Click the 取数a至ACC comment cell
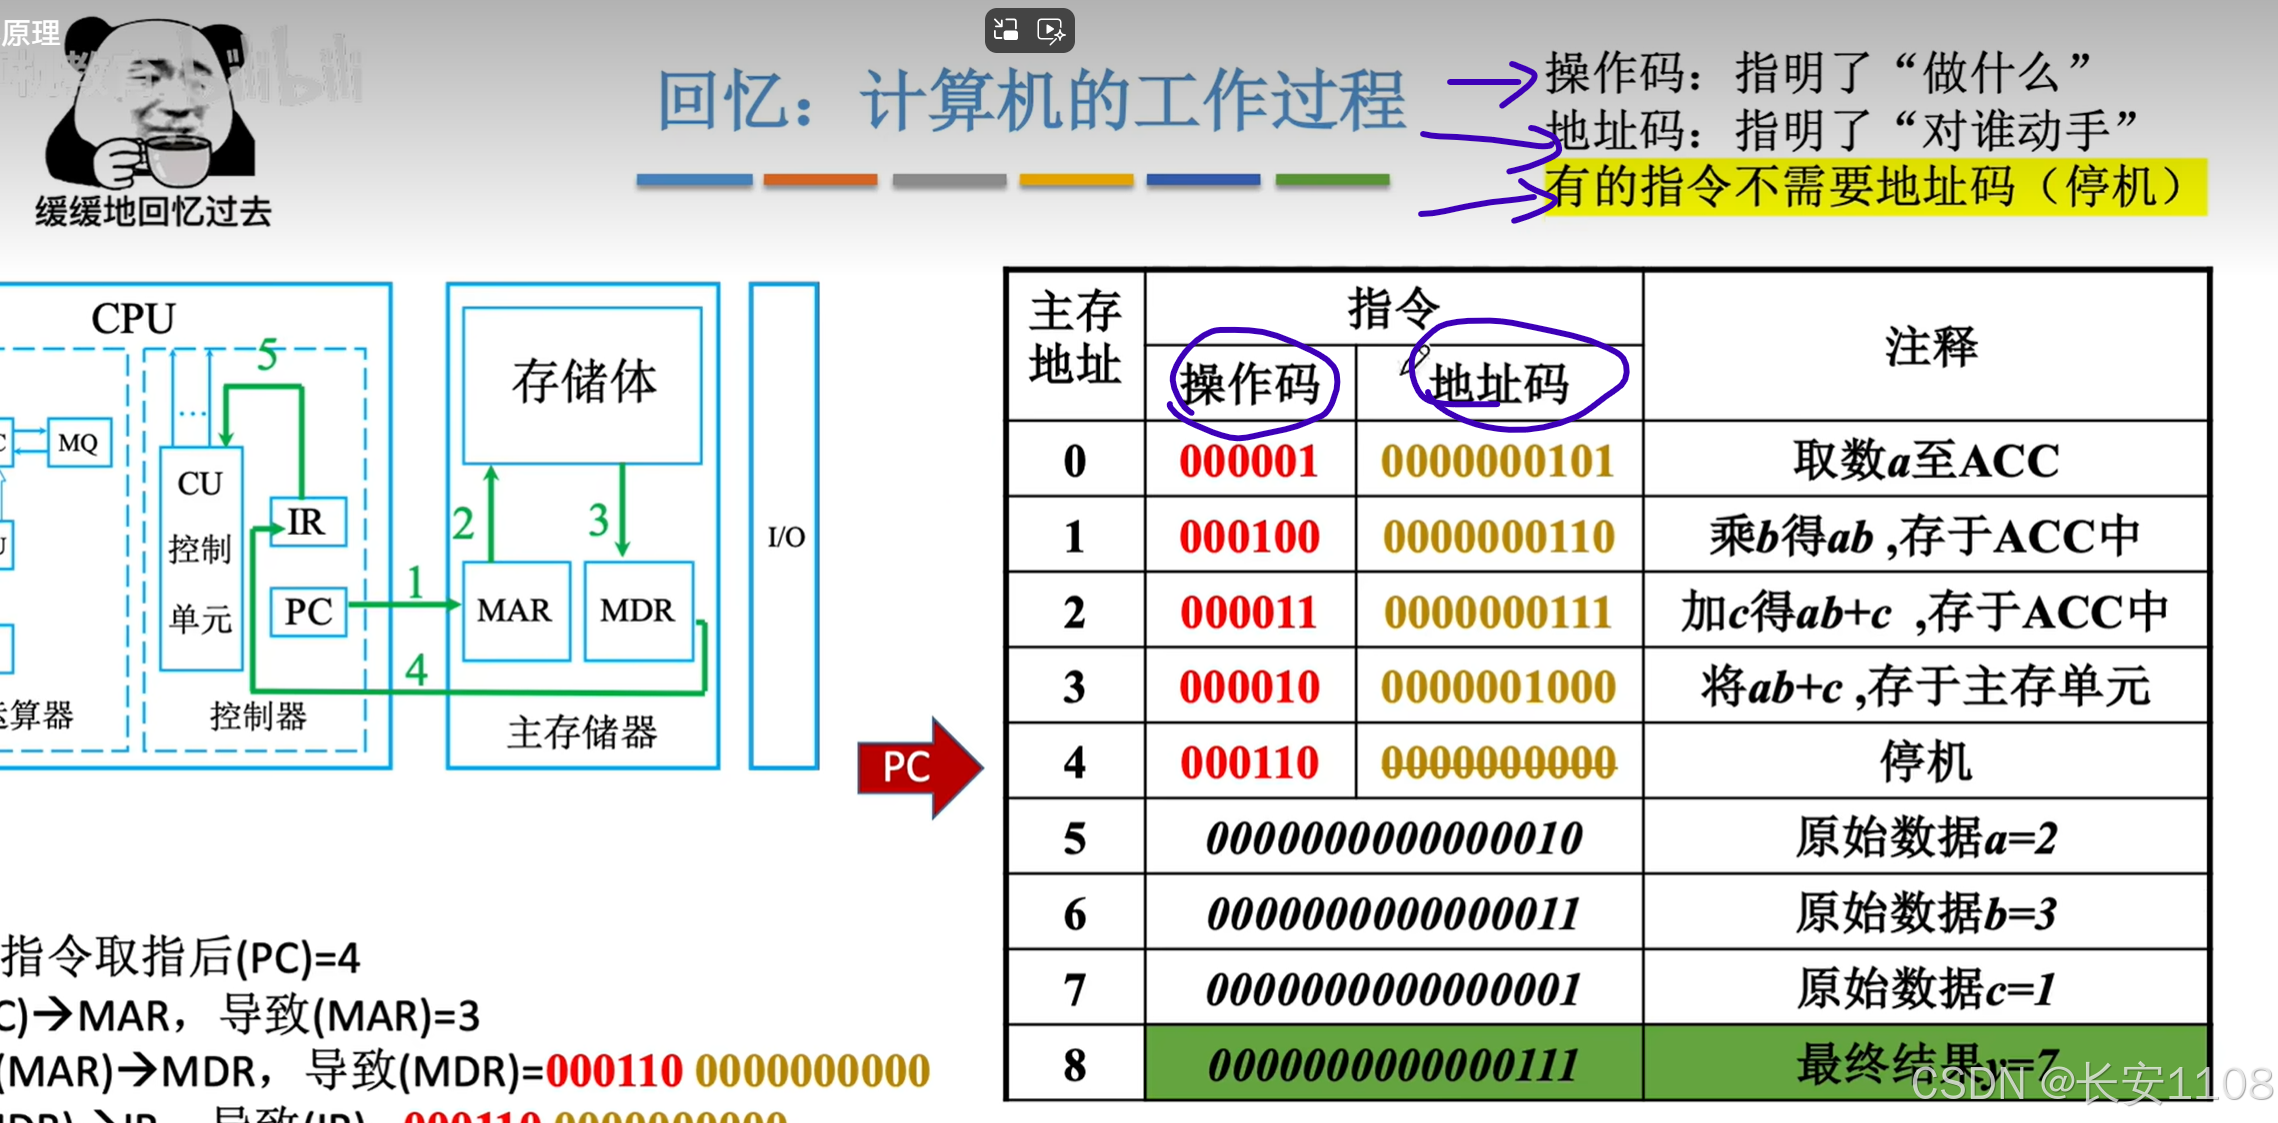This screenshot has width=2278, height=1123. click(1925, 461)
